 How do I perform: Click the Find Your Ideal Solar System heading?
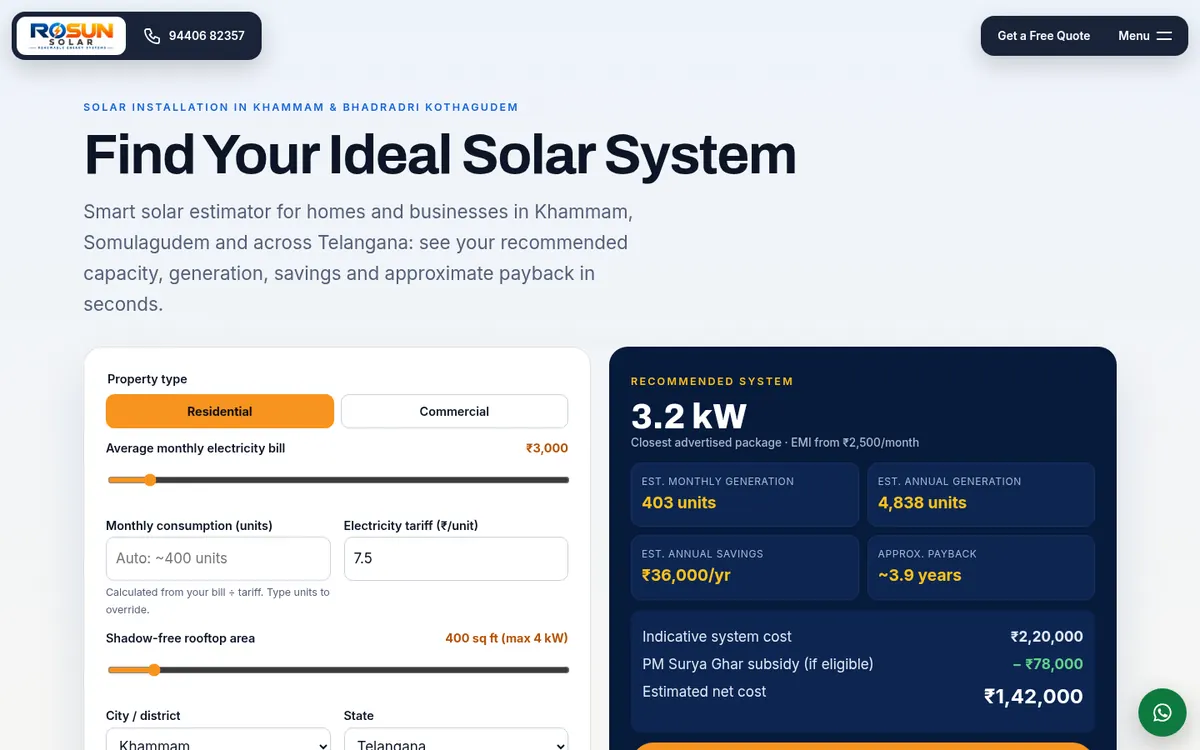(440, 156)
